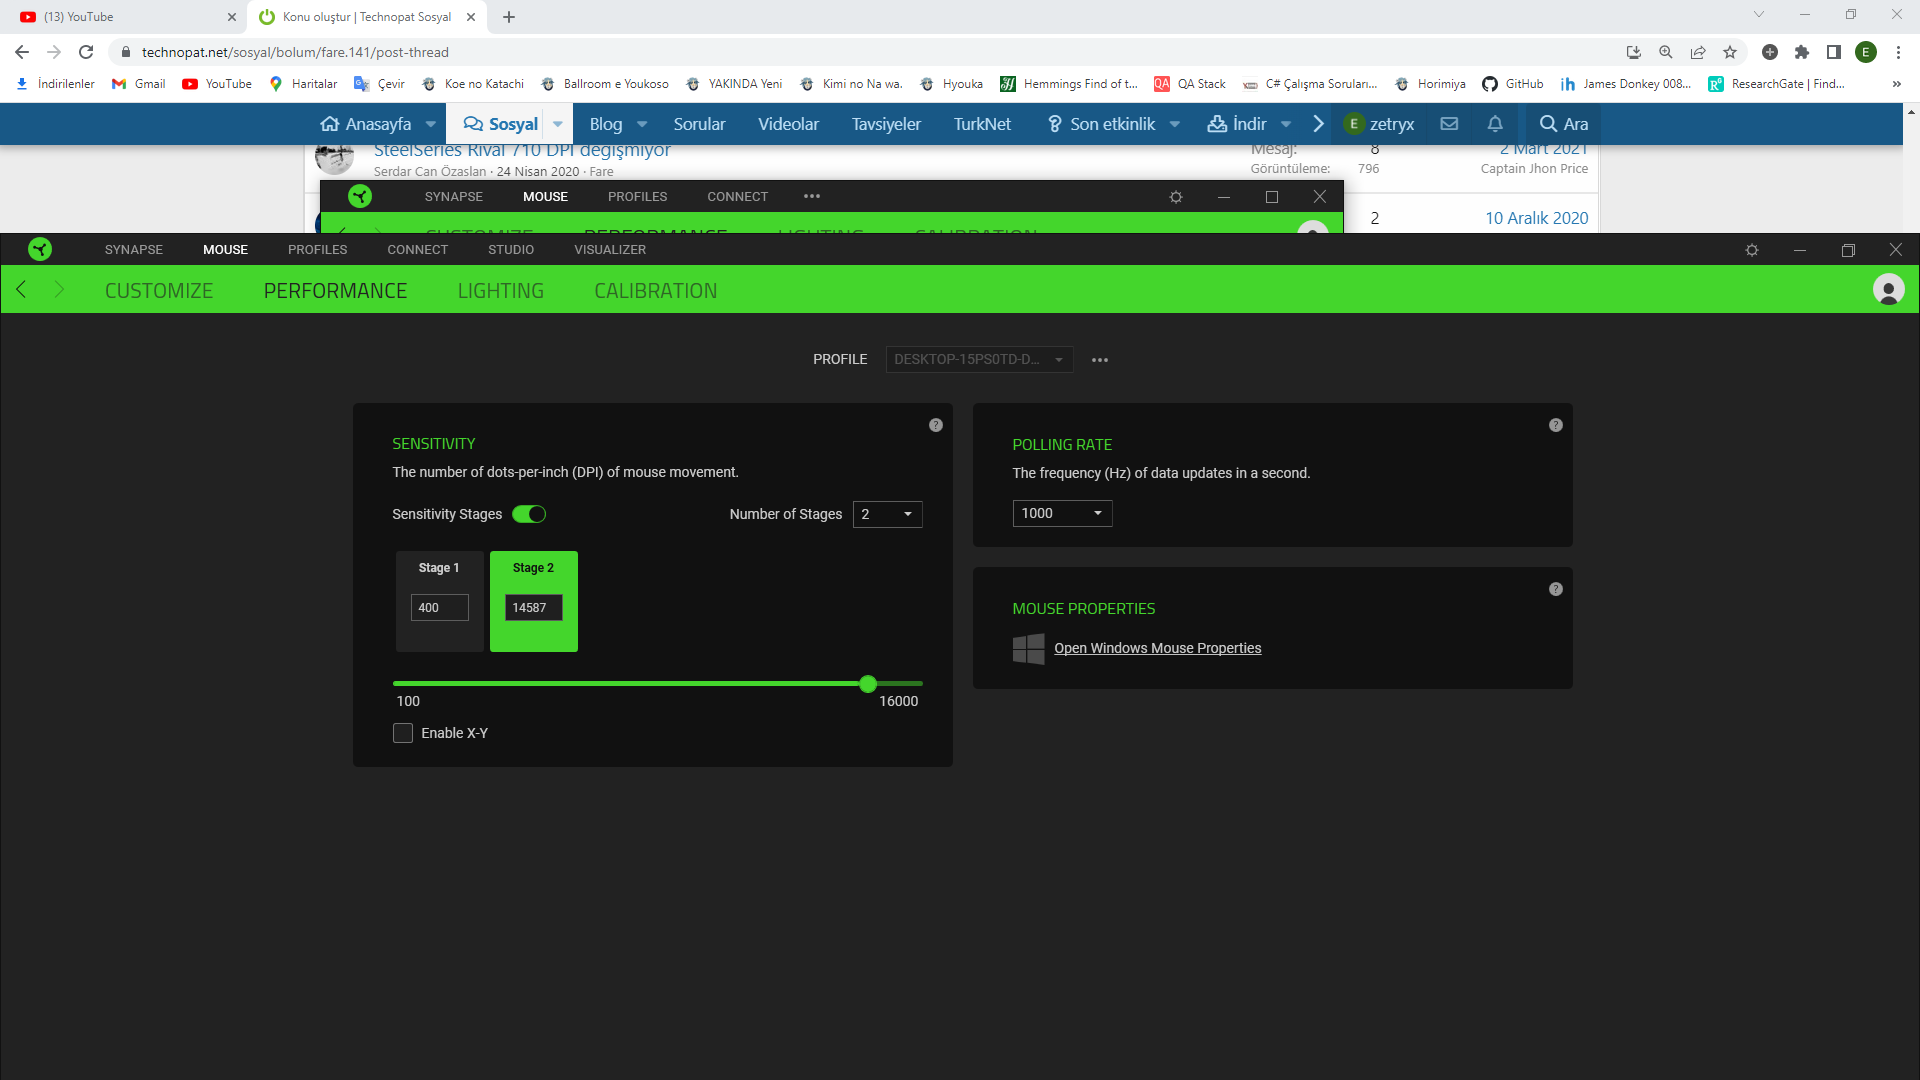Screen dimensions: 1920x1080
Task: Enable the X-Y checkbox
Action: tap(403, 733)
